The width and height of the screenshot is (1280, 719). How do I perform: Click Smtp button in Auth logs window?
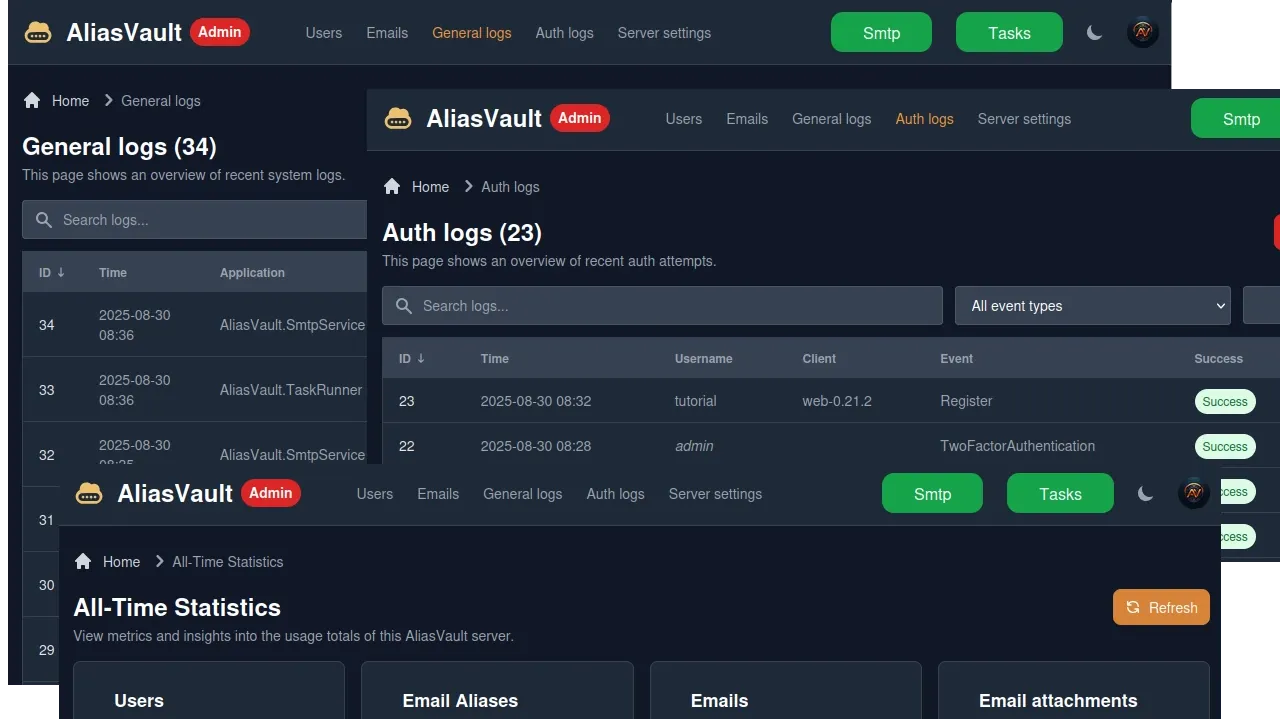click(x=1240, y=119)
